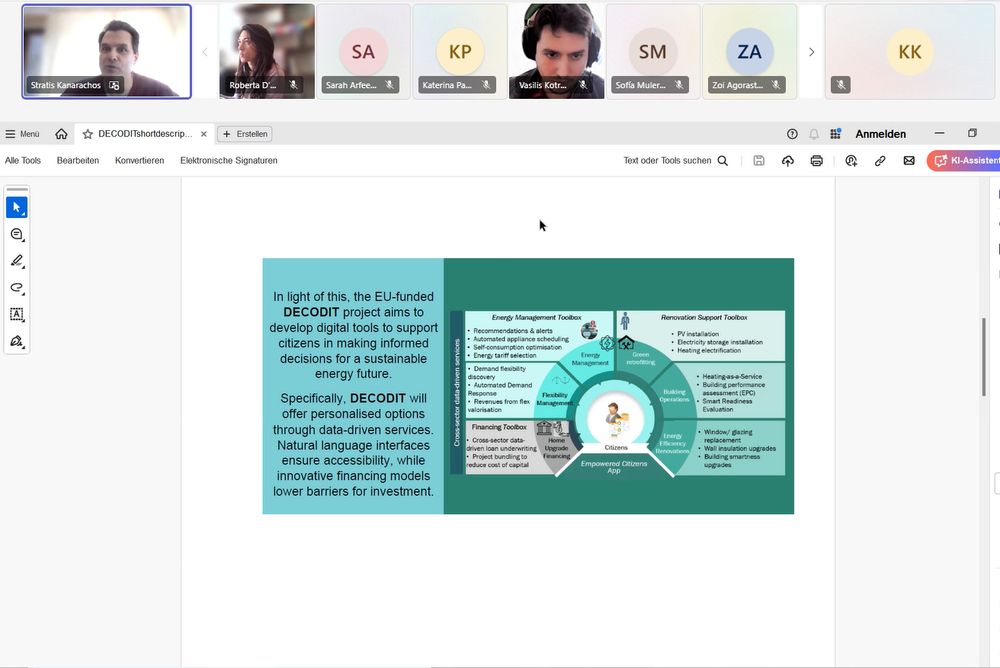Click muted mic icon on KK tile
1000x668 pixels.
pos(841,85)
